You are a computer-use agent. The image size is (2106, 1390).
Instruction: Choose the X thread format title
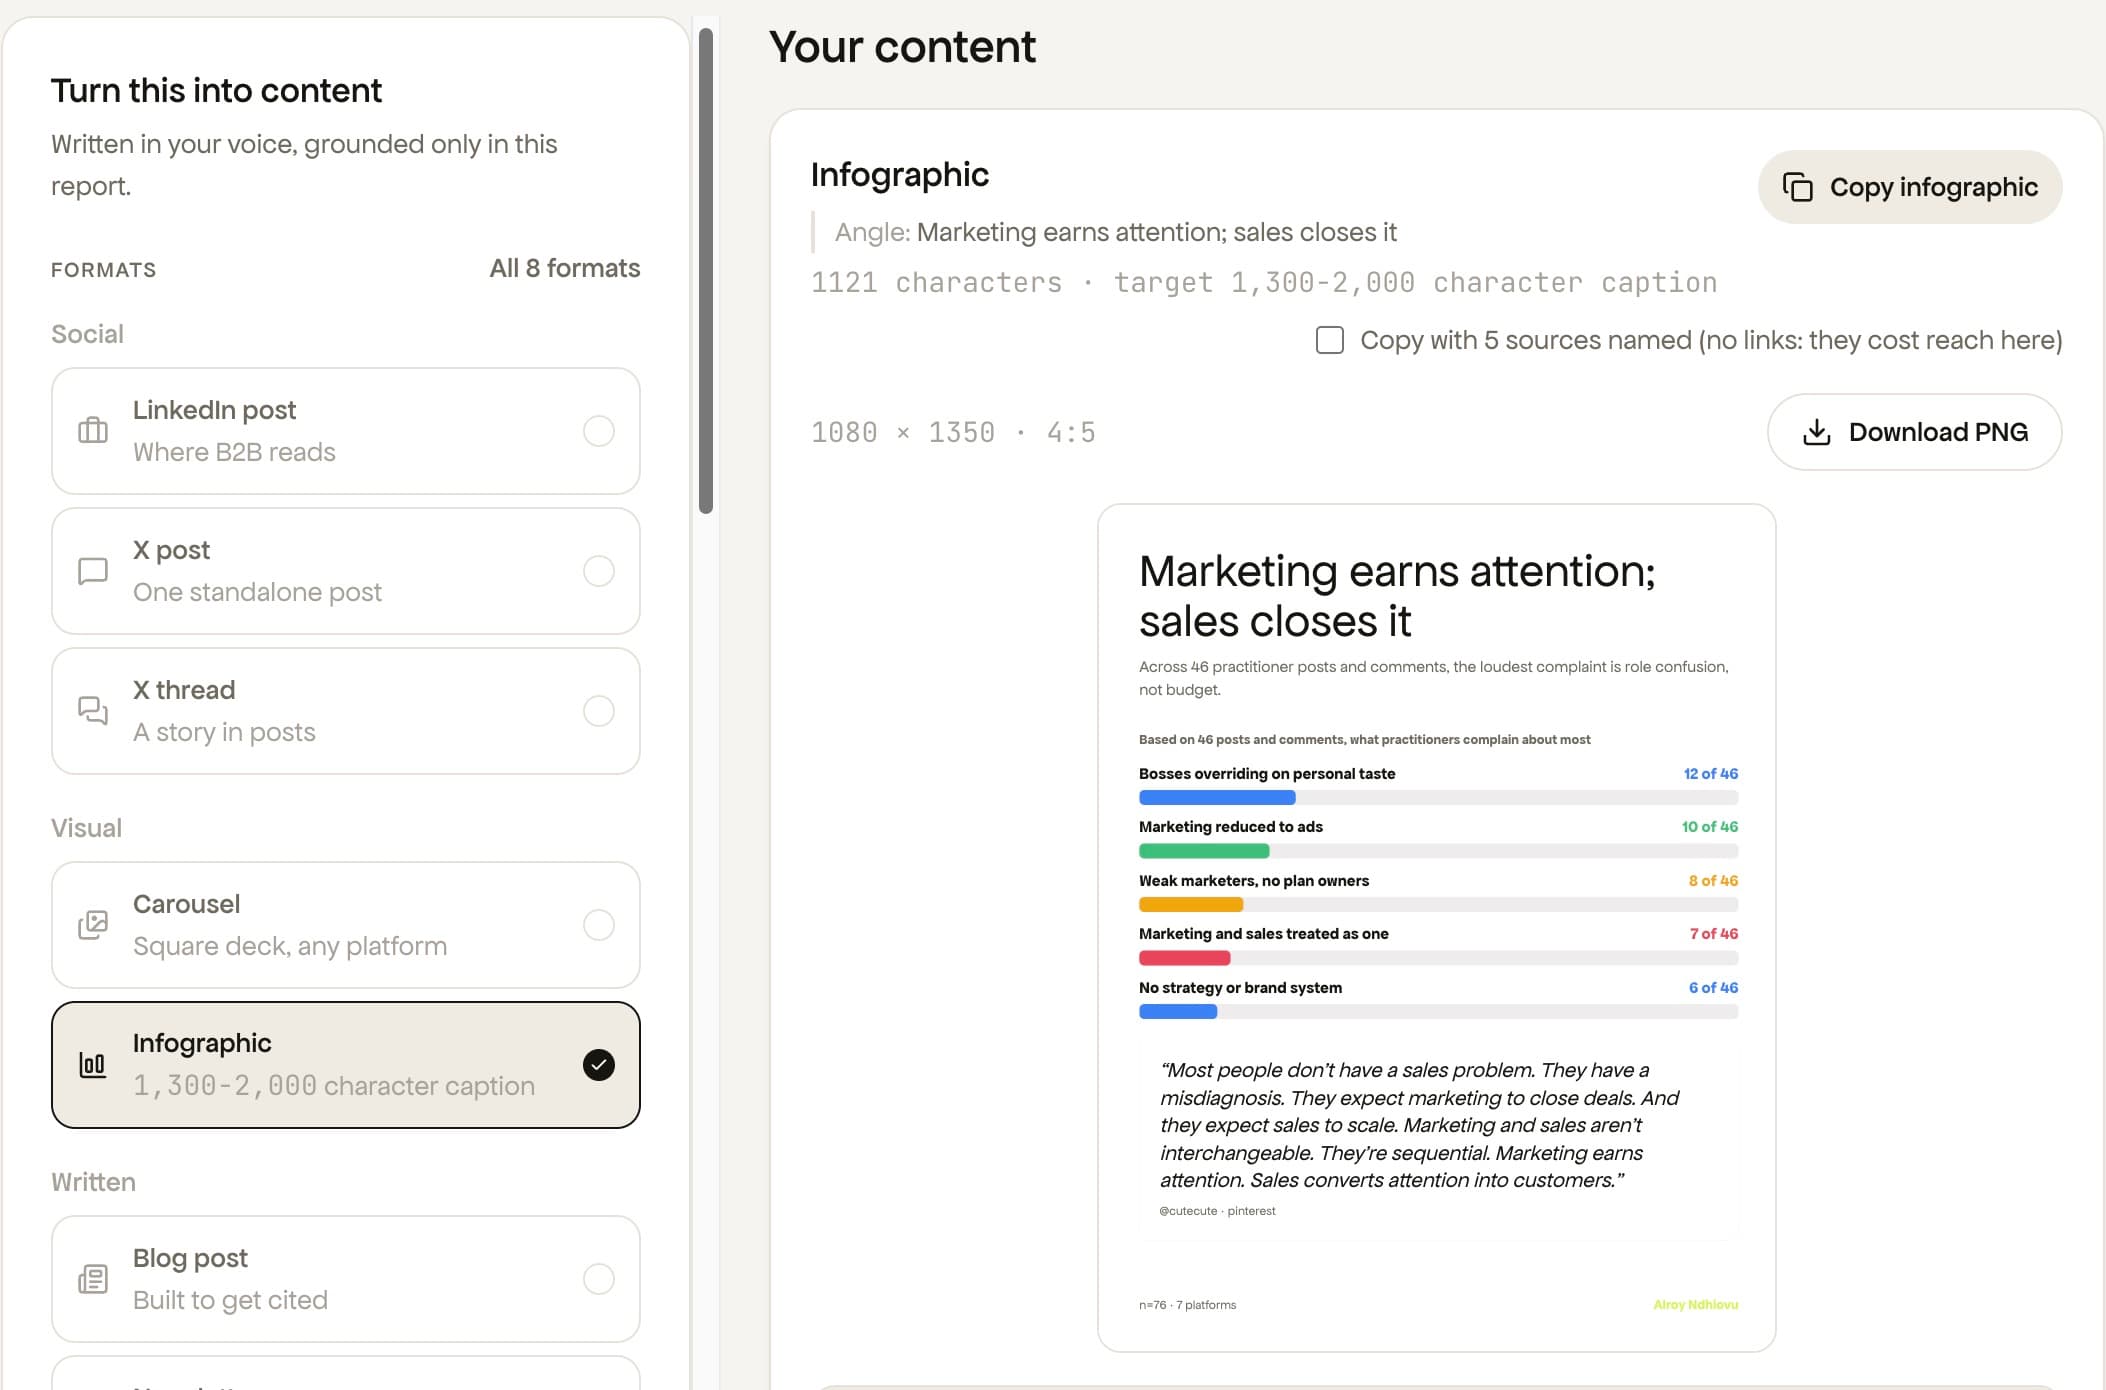(184, 690)
